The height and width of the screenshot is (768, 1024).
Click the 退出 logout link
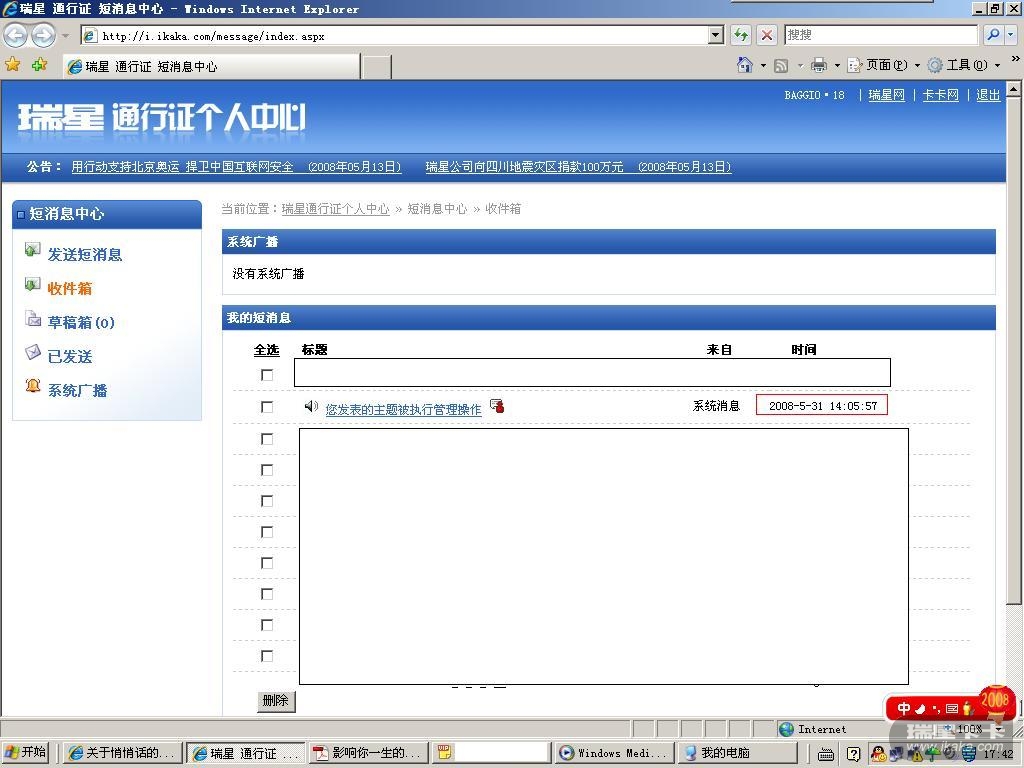988,95
